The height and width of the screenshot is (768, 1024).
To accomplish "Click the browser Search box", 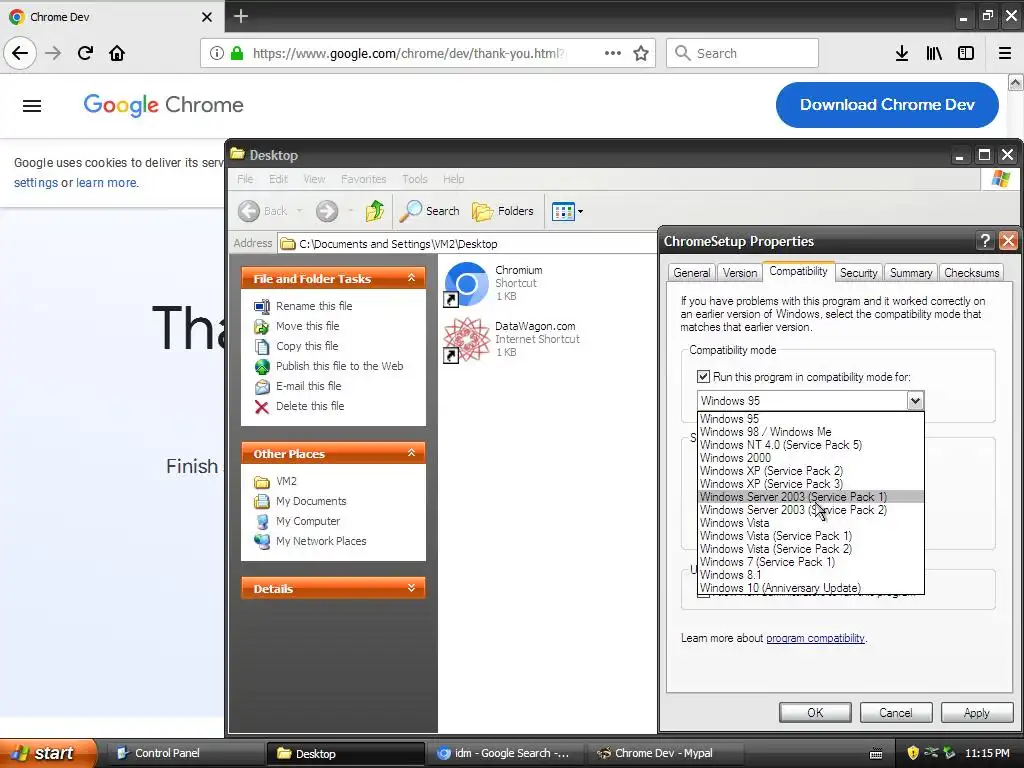I will click(x=742, y=53).
